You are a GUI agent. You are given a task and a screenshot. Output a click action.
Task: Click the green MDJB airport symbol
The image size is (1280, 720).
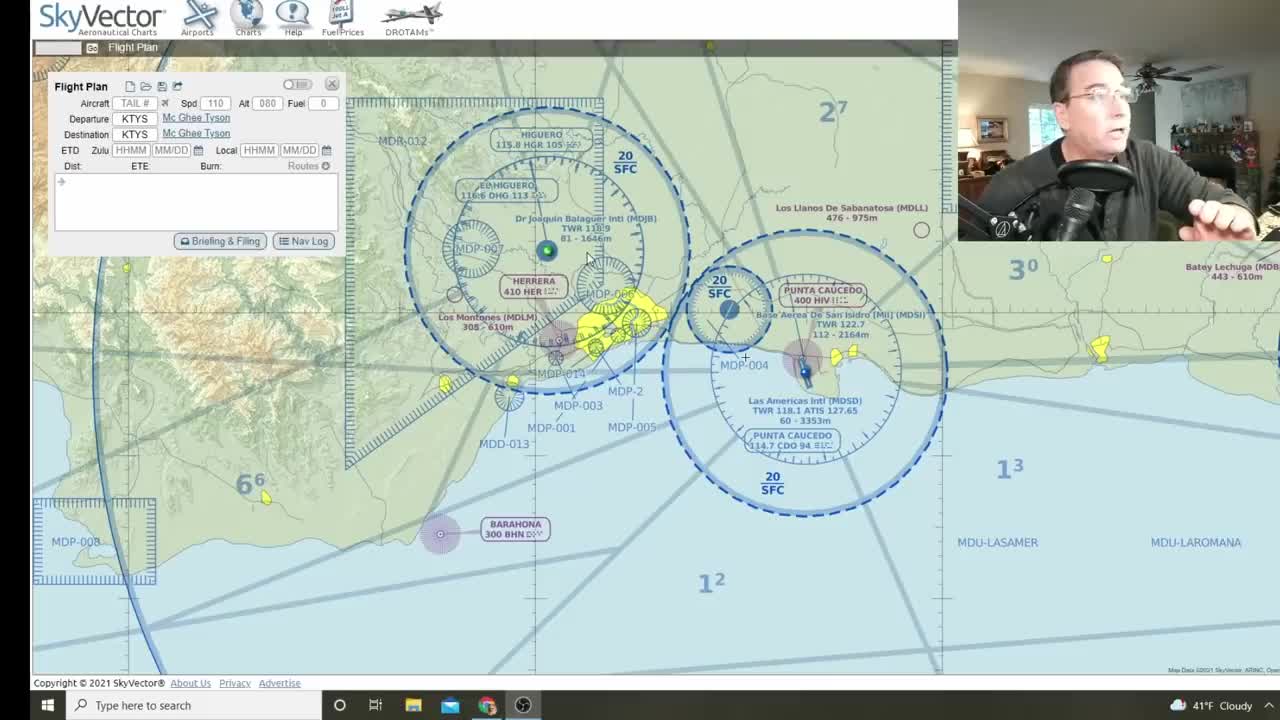click(546, 251)
